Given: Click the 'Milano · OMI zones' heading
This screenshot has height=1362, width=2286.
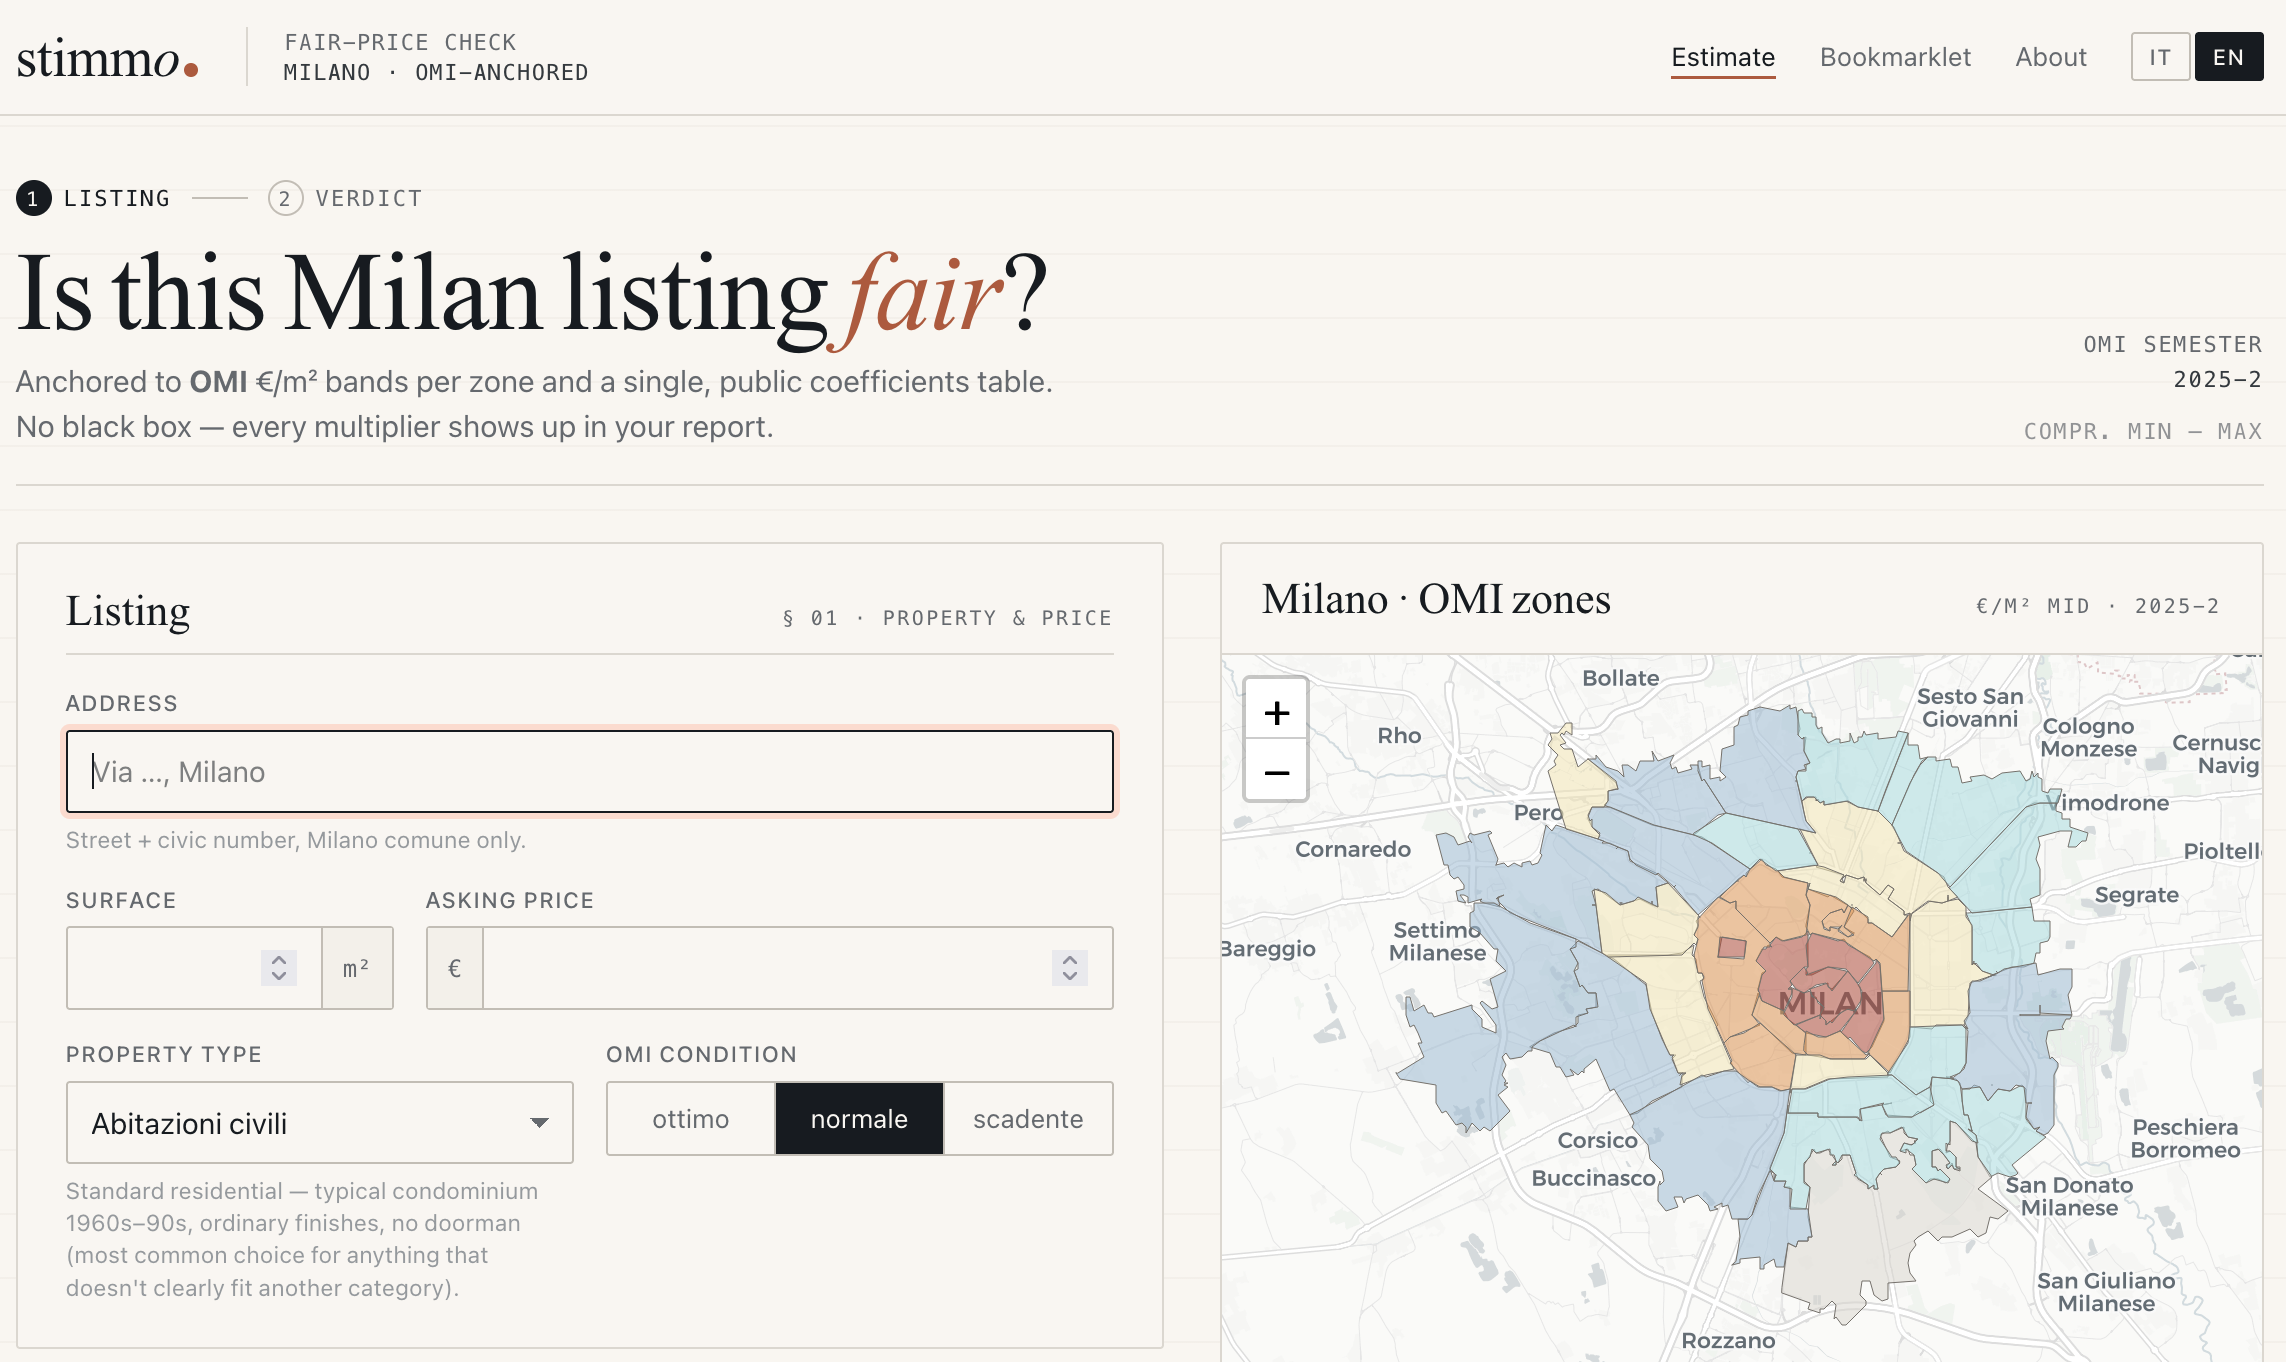Looking at the screenshot, I should [1436, 599].
